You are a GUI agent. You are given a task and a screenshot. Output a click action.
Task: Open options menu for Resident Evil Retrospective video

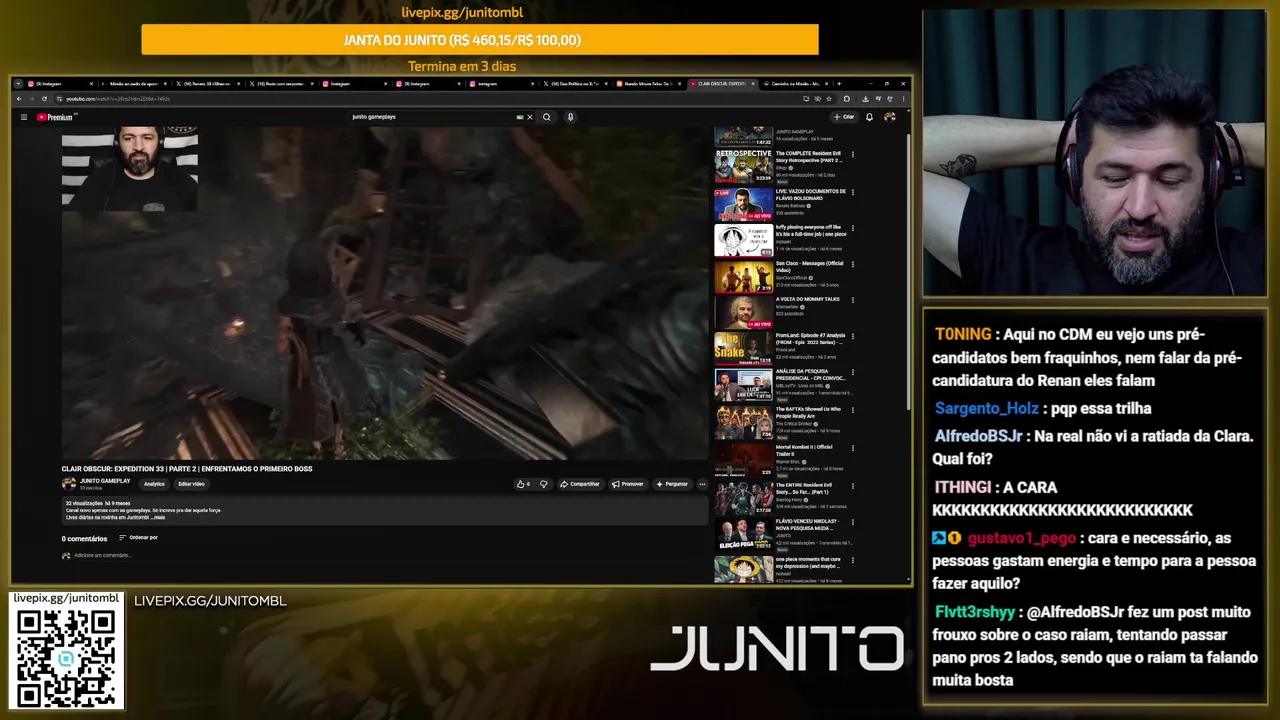click(853, 155)
